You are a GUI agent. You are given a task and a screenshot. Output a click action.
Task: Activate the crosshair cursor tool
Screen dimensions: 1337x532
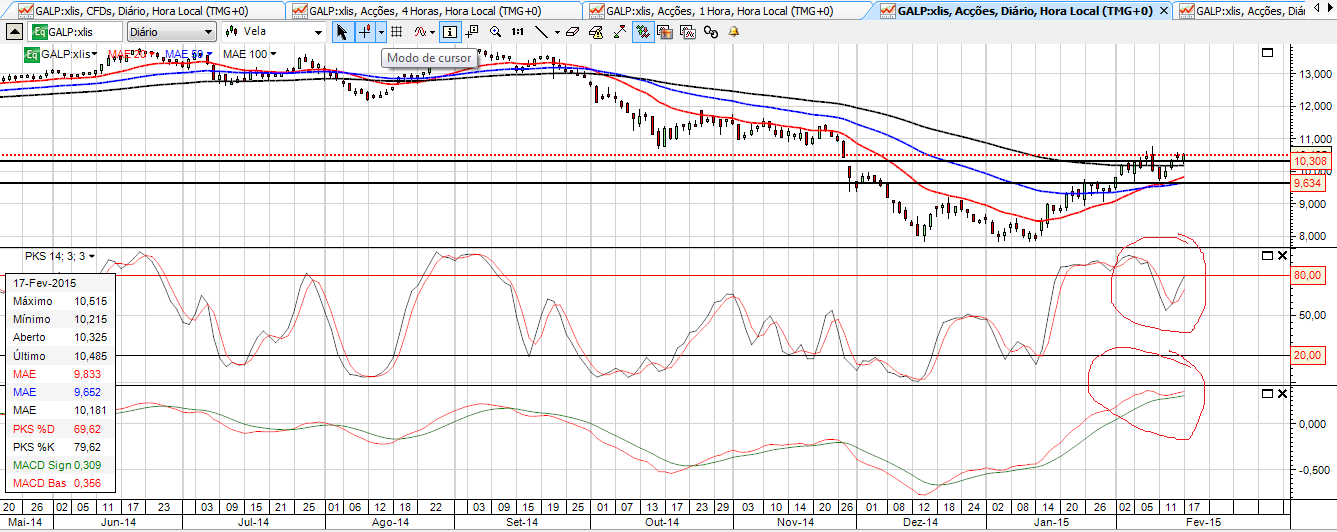(x=365, y=31)
